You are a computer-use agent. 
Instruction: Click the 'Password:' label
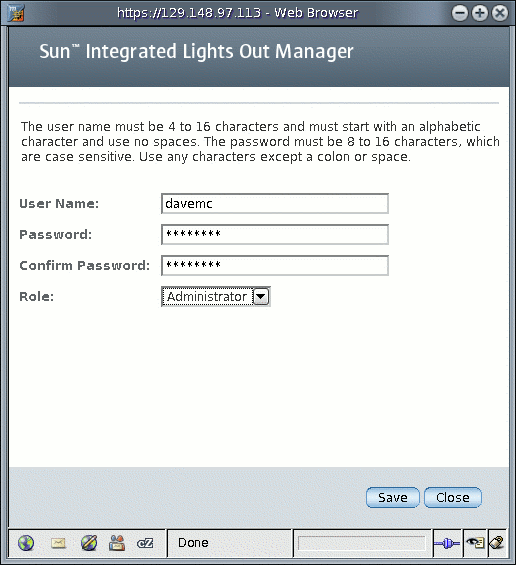[x=56, y=235]
